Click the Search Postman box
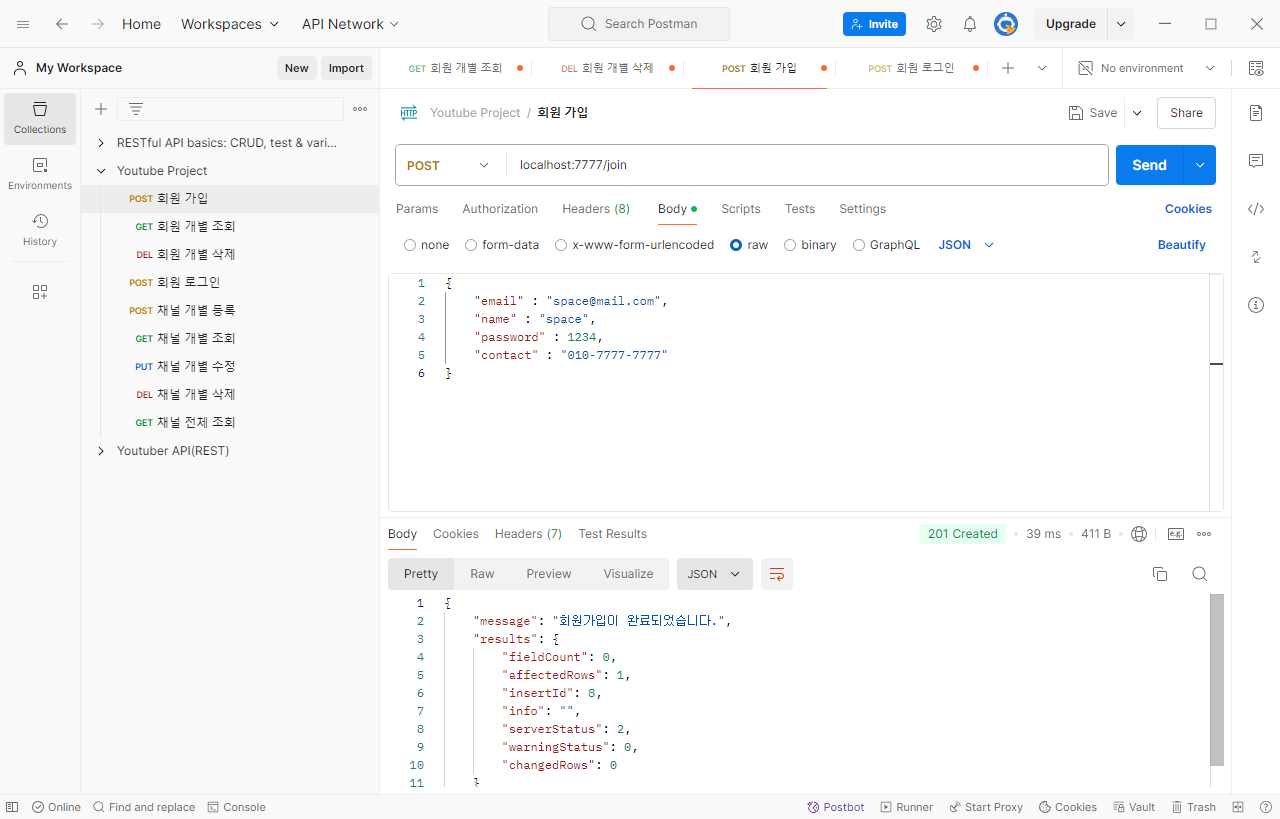This screenshot has width=1280, height=819. click(639, 24)
